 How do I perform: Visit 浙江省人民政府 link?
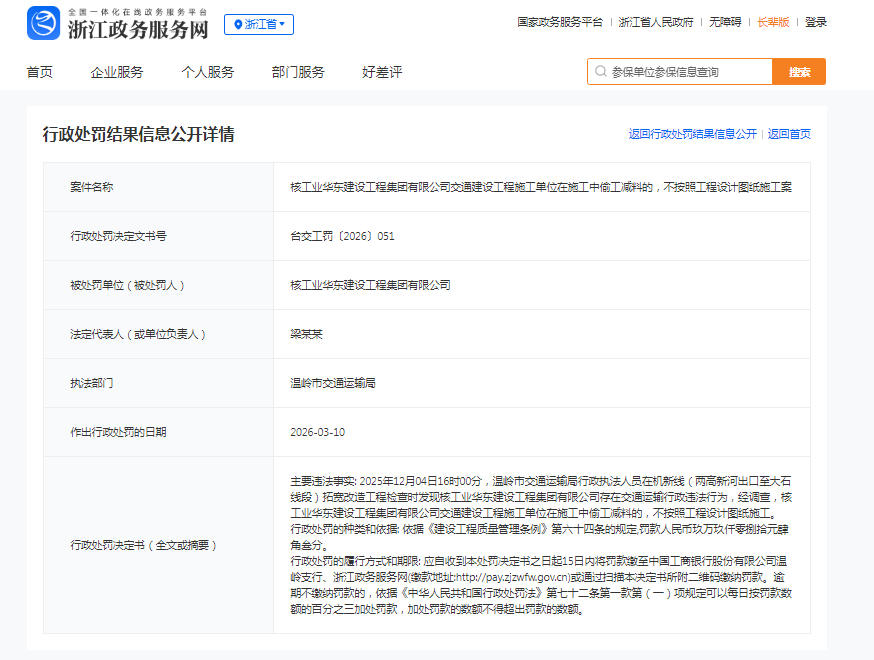coord(655,22)
